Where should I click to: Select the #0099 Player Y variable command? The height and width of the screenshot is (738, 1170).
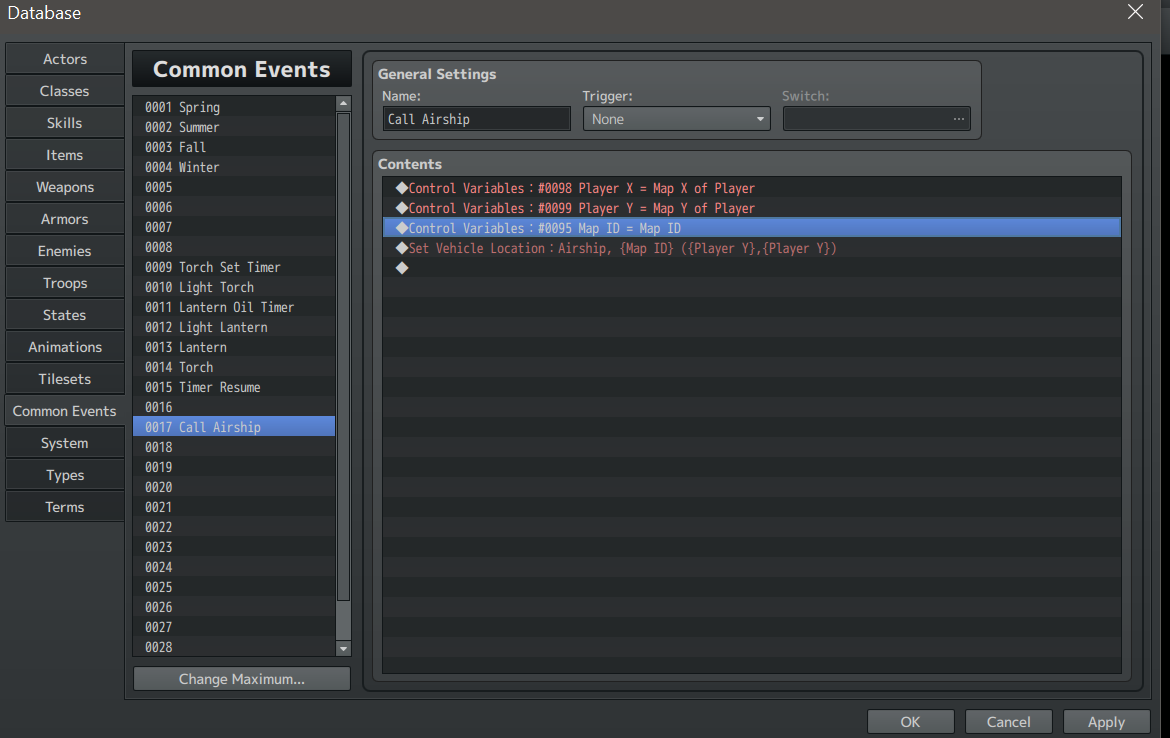(x=751, y=208)
